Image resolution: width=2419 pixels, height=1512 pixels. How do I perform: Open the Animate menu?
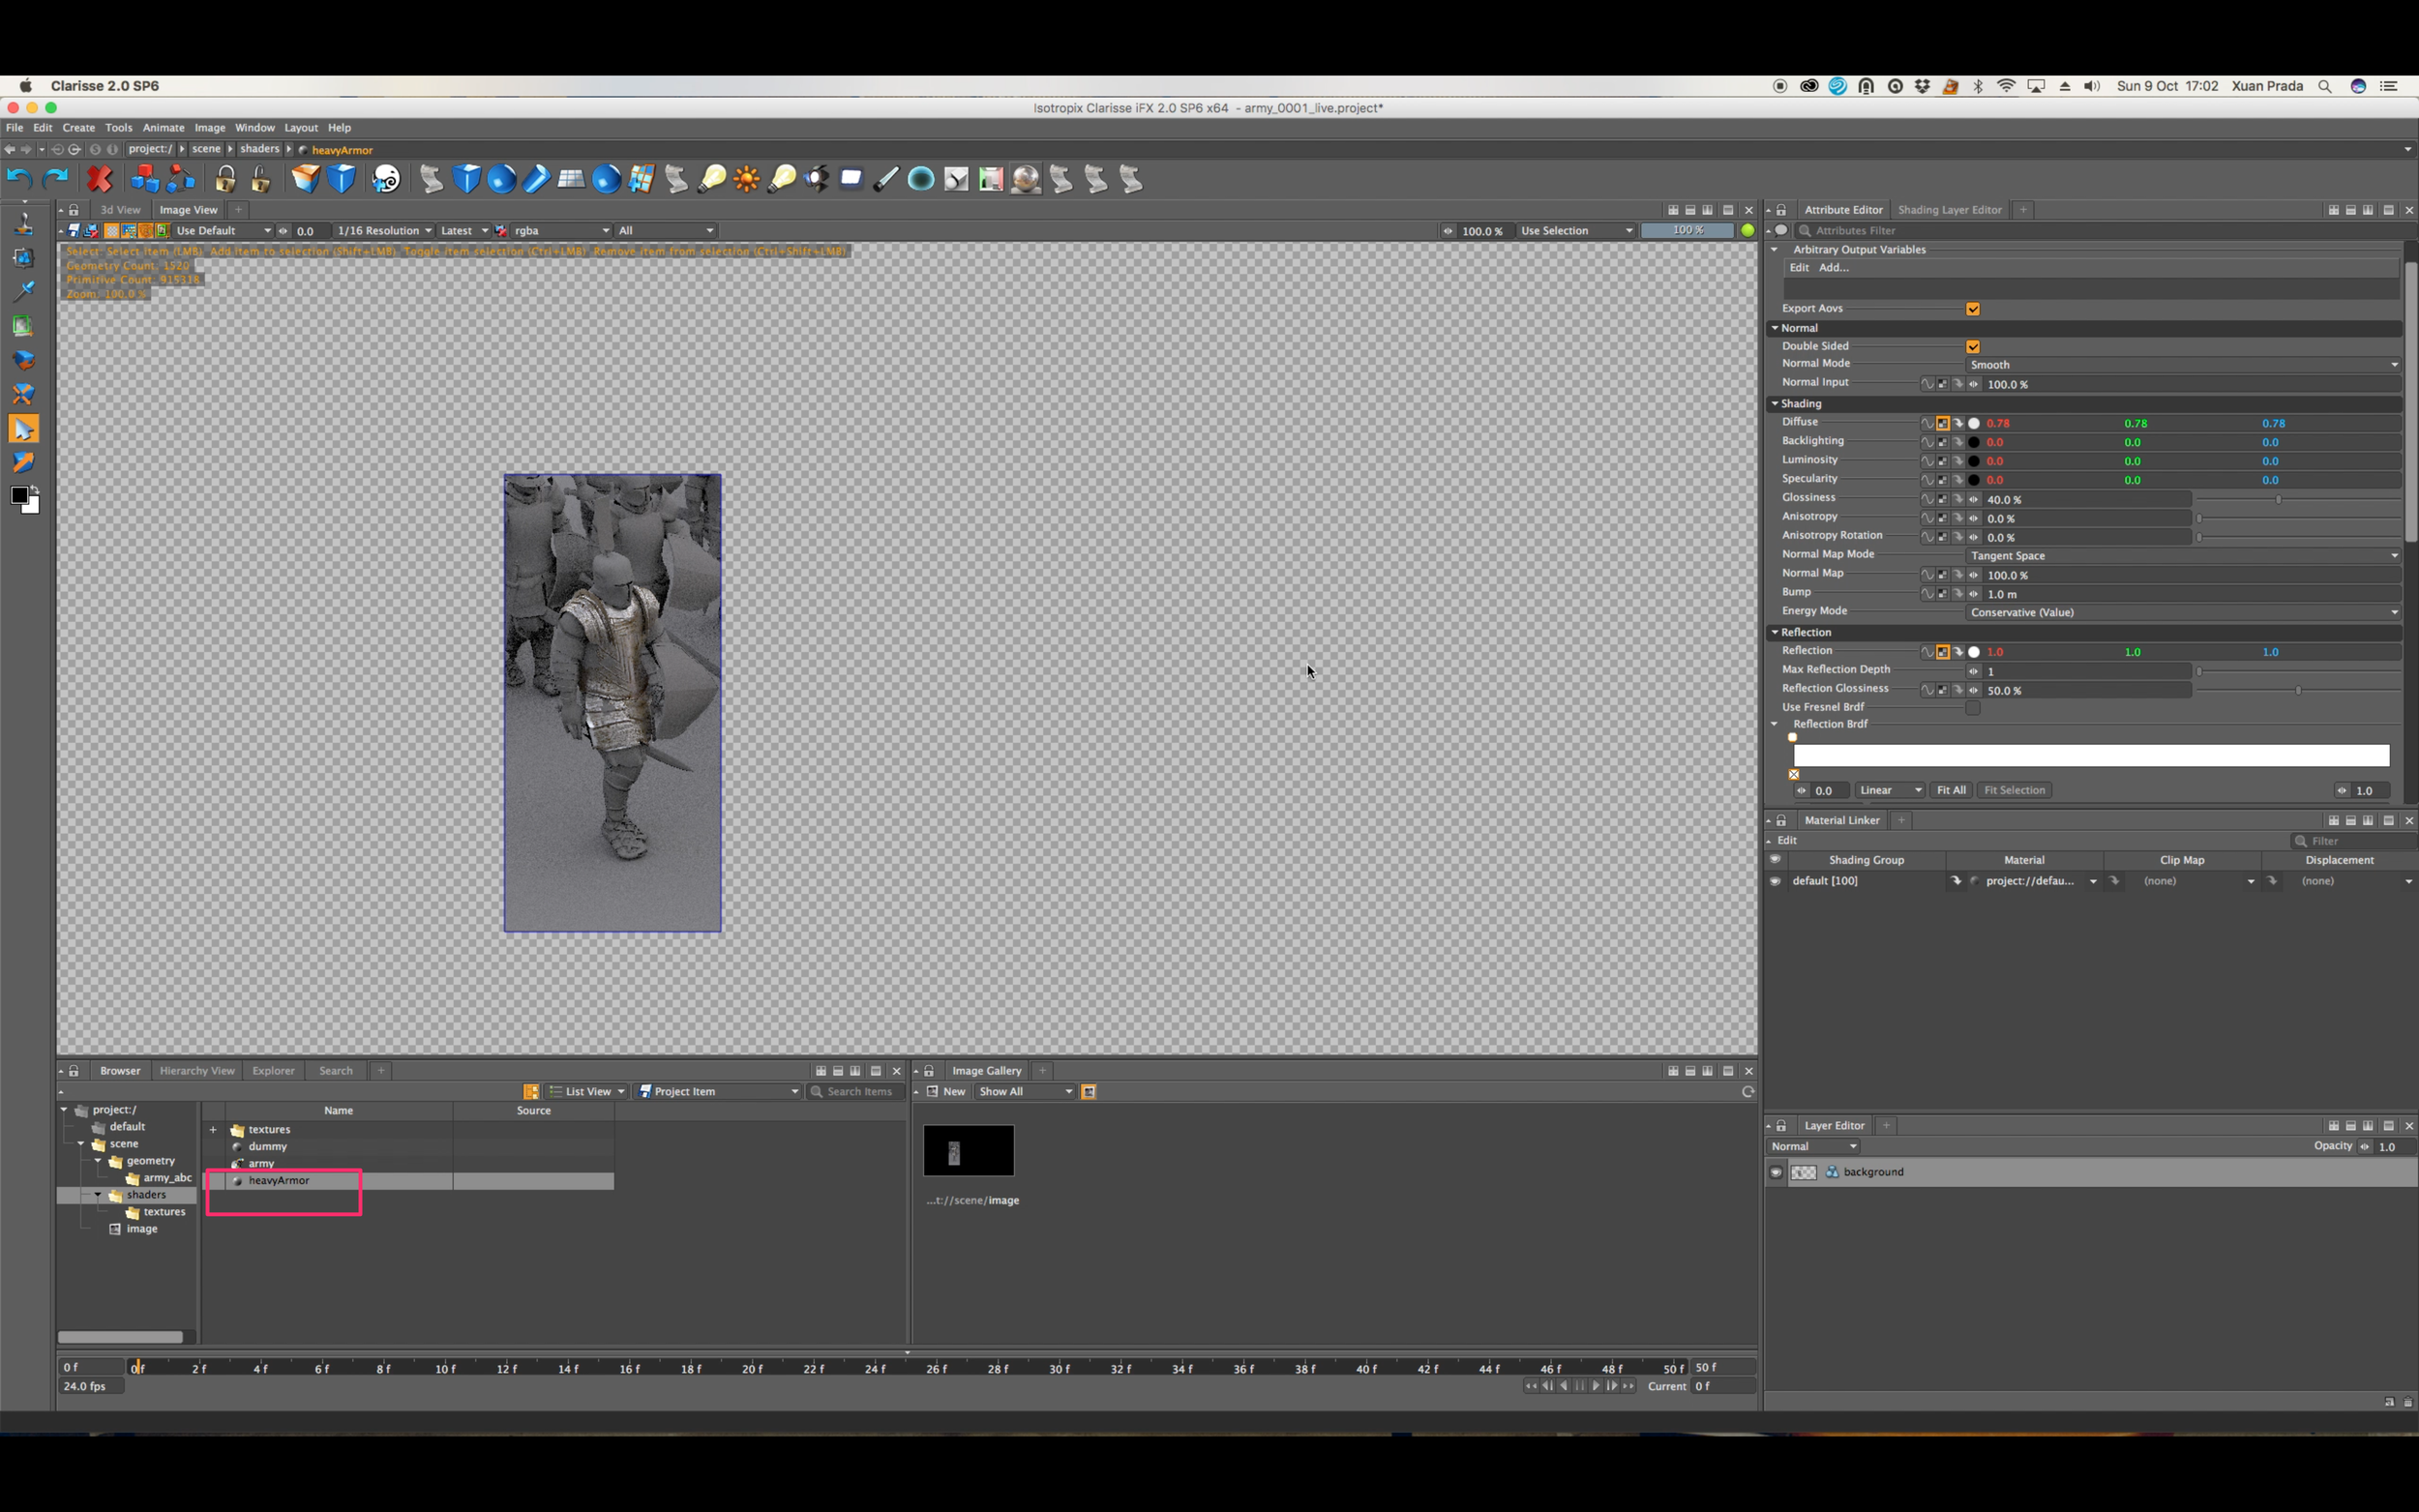(163, 128)
